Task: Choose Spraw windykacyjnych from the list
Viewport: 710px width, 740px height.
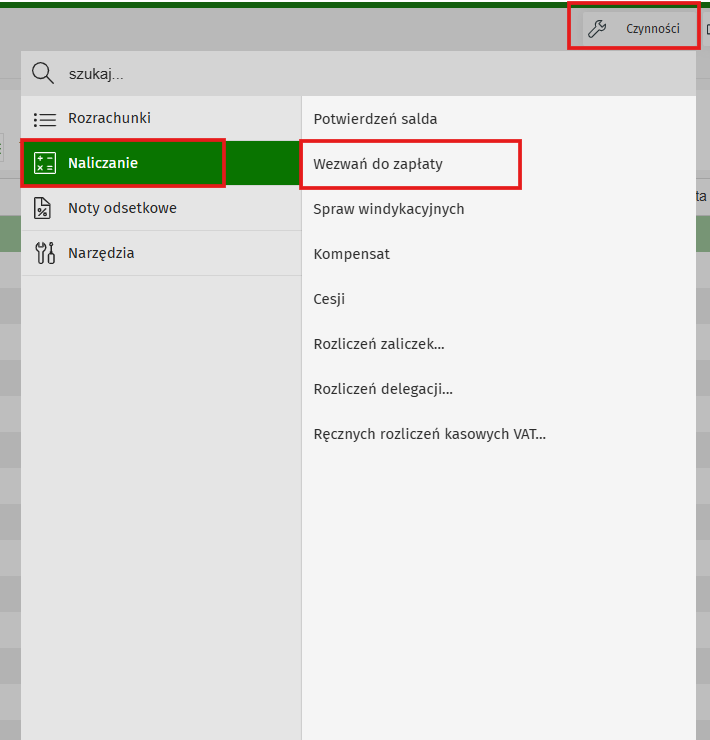Action: (388, 209)
